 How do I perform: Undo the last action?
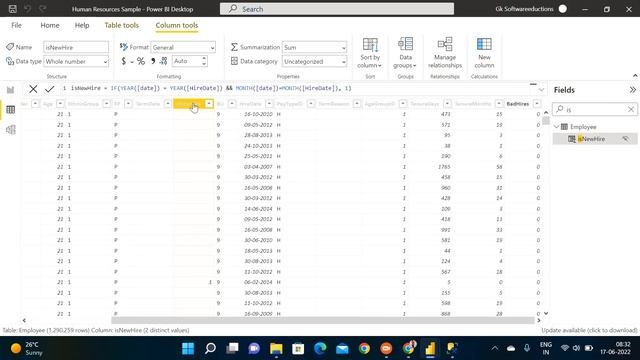pos(27,9)
